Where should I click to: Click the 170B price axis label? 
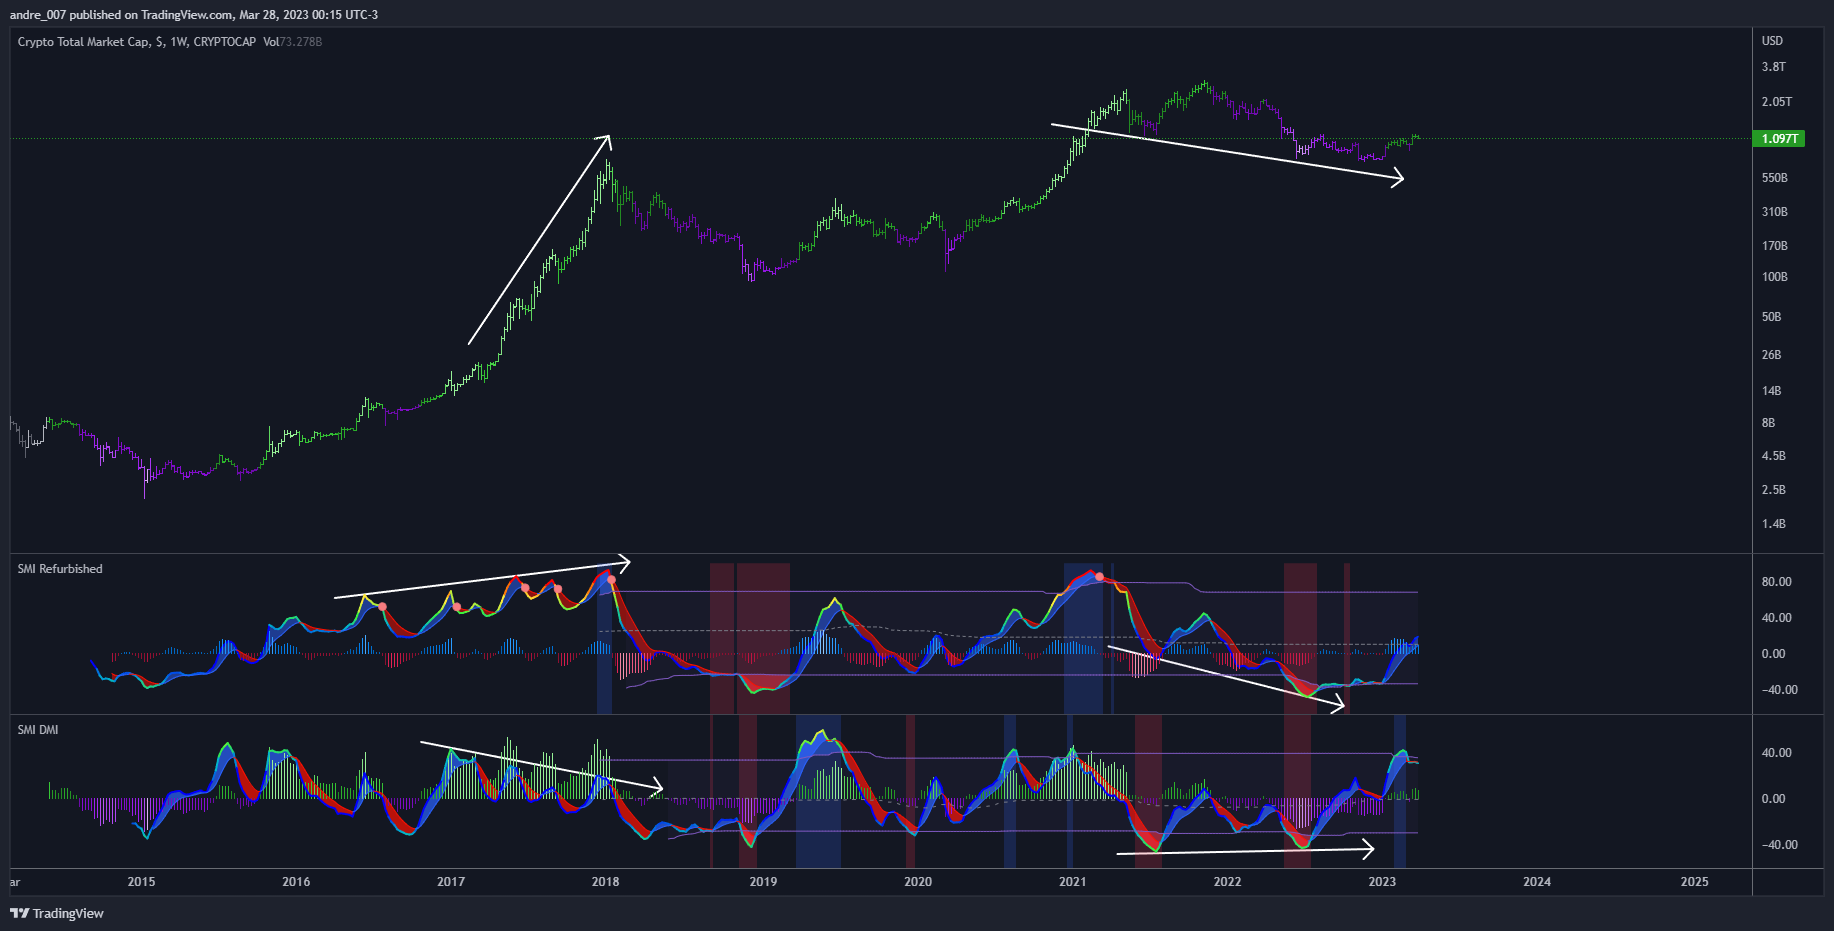(1774, 246)
